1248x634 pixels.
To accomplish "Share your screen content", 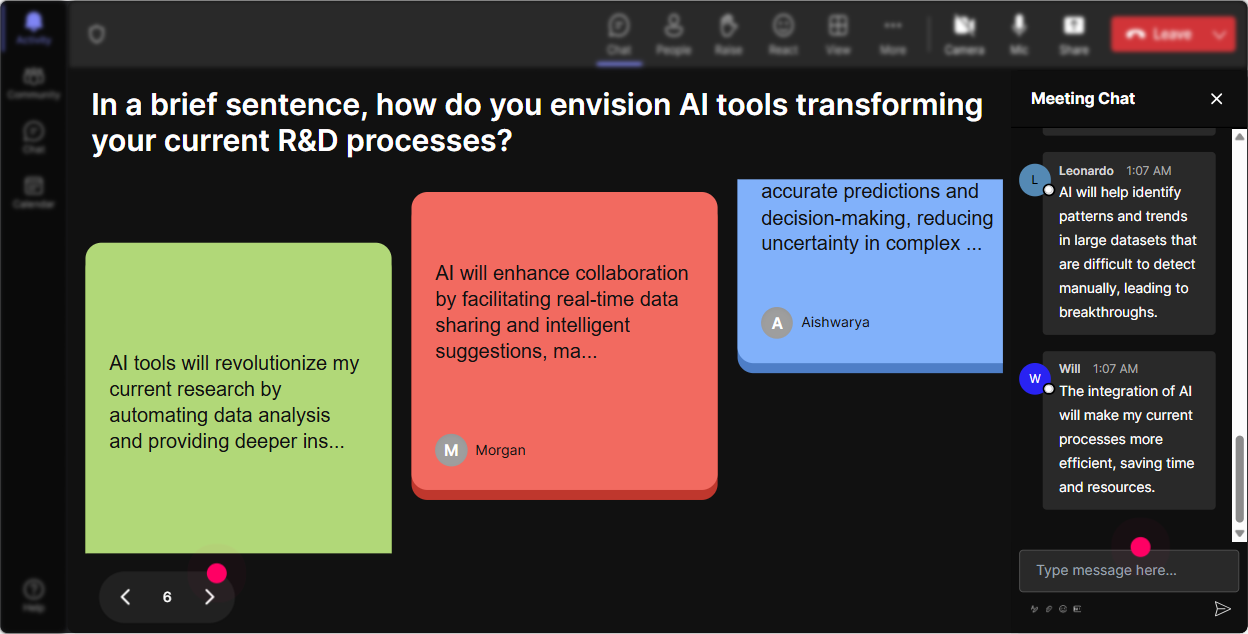I will [1074, 34].
